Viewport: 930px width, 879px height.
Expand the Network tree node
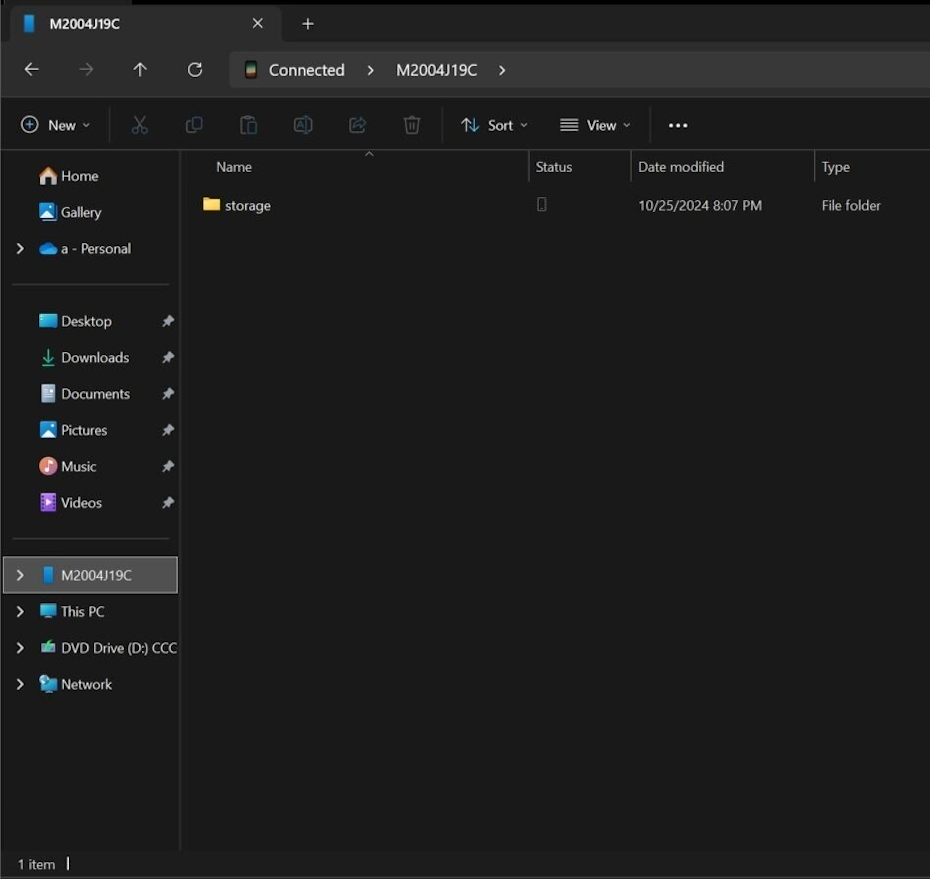tap(20, 685)
